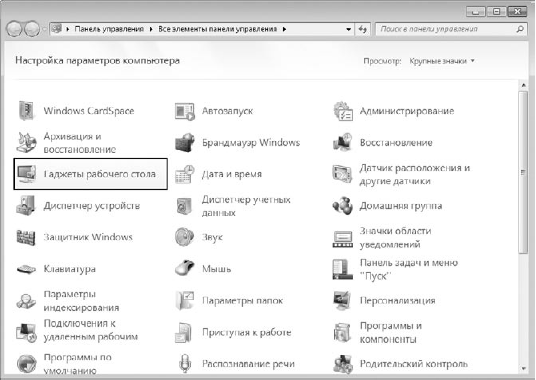Open the Администрирование link
The image size is (536, 380).
407,111
